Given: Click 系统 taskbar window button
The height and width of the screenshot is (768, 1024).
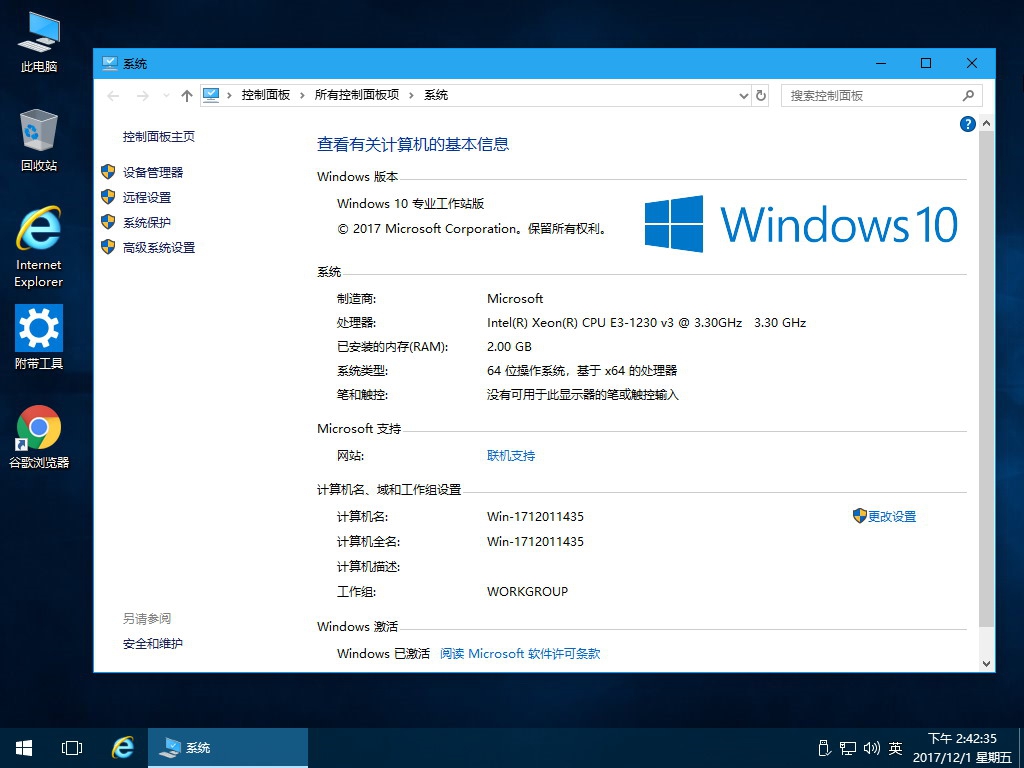Looking at the screenshot, I should [228, 748].
